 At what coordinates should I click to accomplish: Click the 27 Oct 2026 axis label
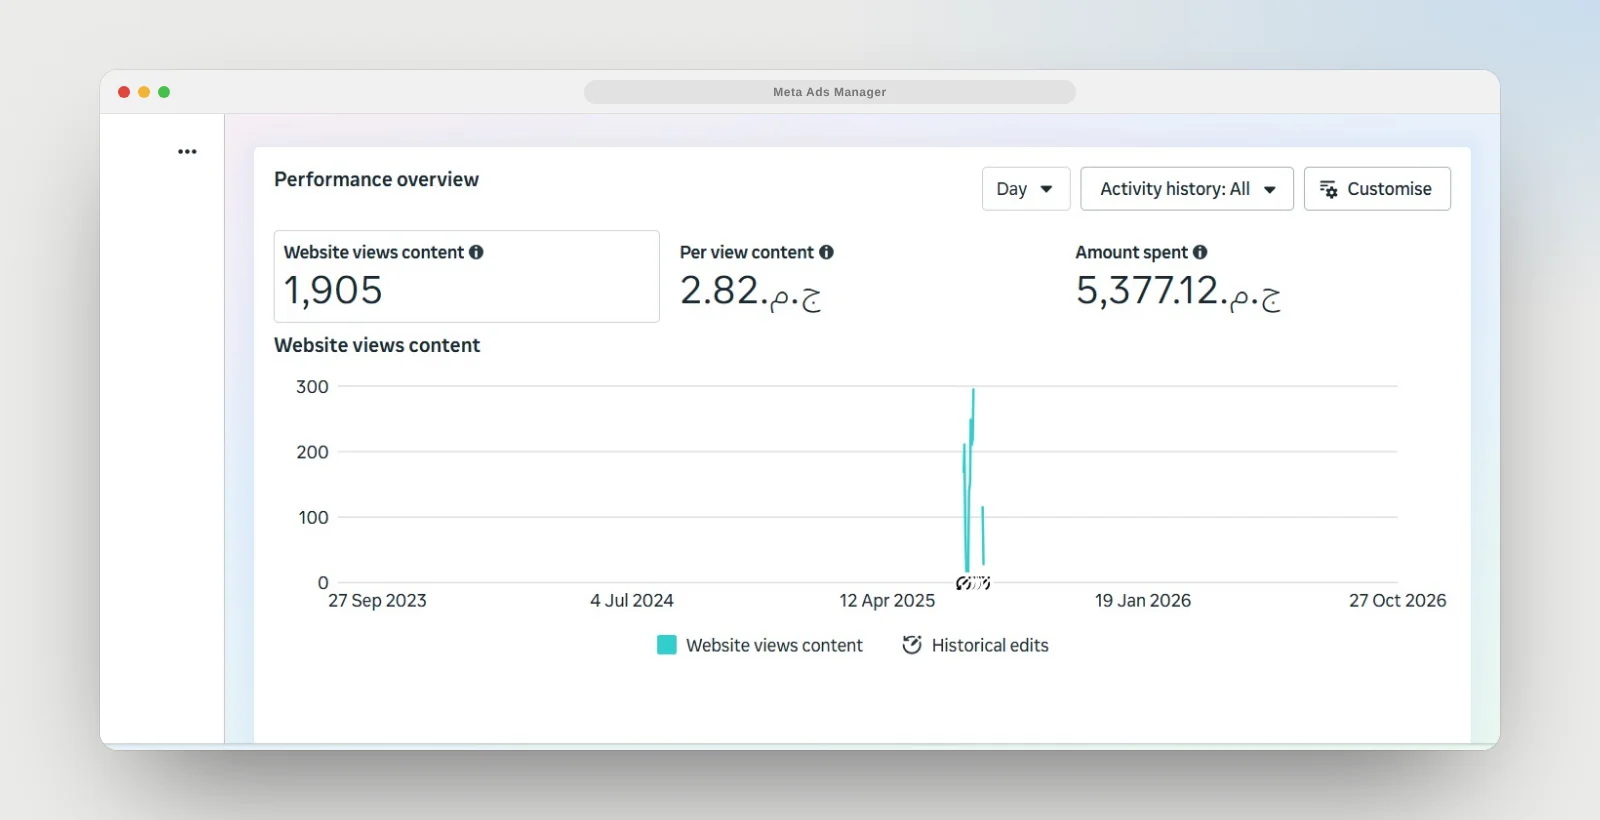1398,601
